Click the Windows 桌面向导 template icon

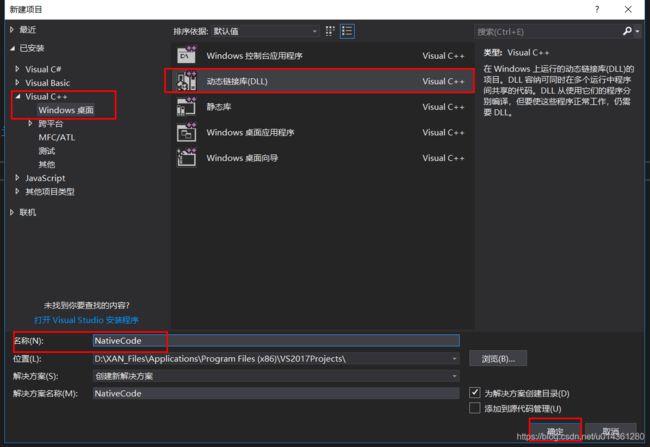click(187, 158)
